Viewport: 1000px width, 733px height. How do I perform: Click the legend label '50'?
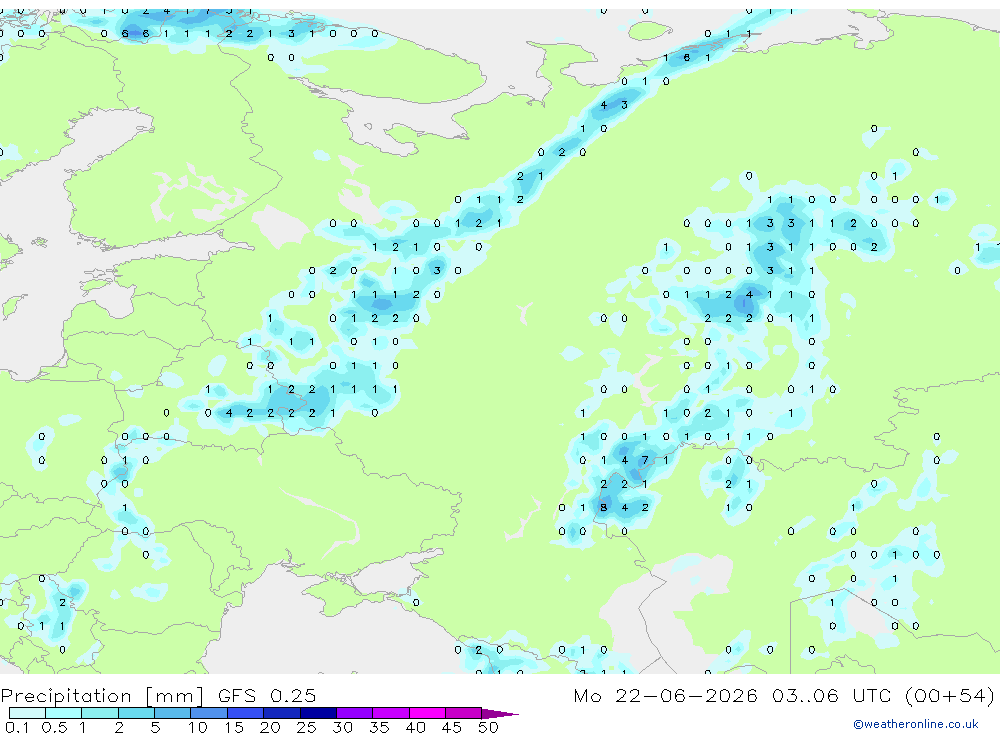click(x=488, y=727)
